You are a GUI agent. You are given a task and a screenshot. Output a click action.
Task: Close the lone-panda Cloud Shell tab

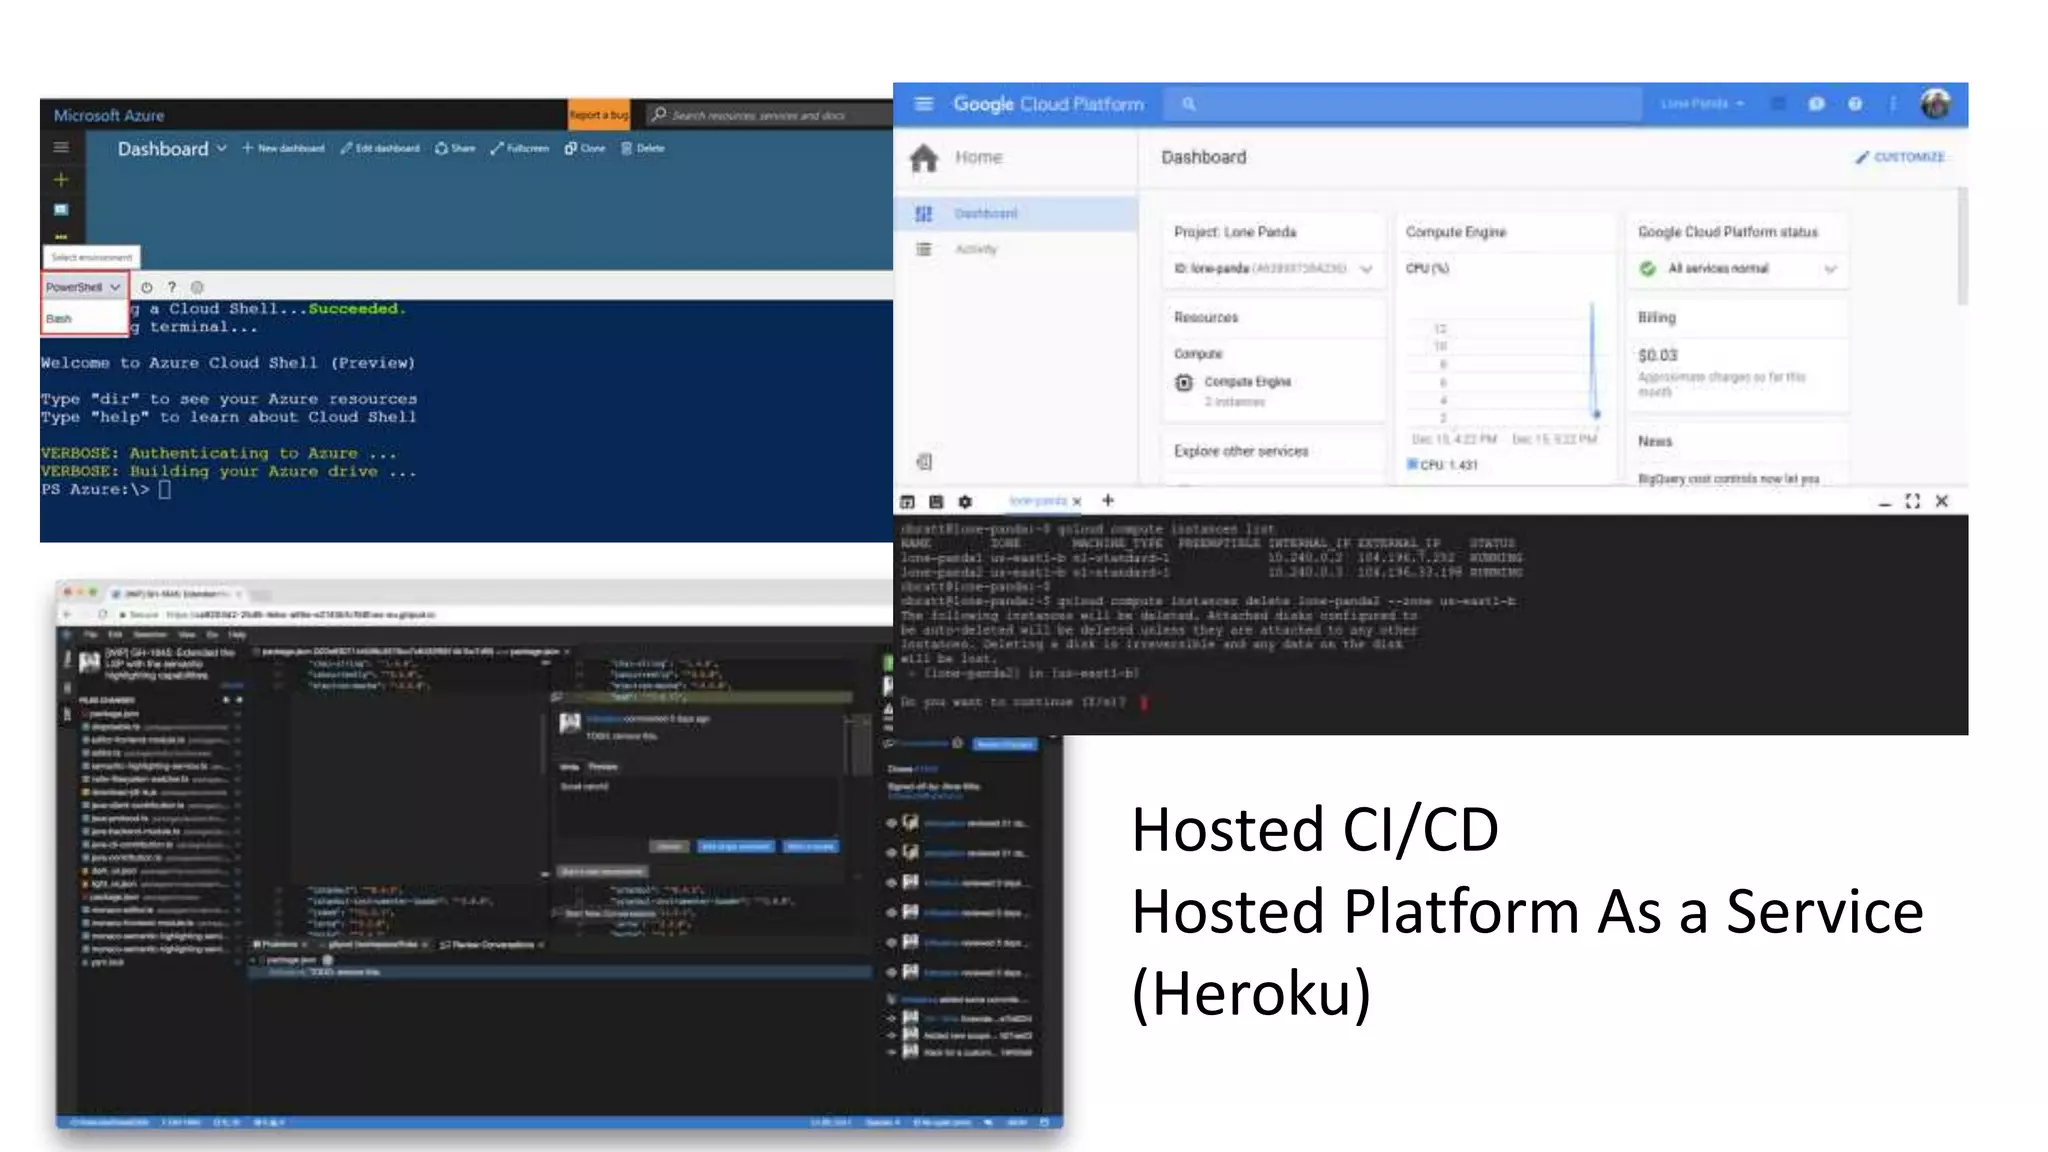tap(1077, 501)
